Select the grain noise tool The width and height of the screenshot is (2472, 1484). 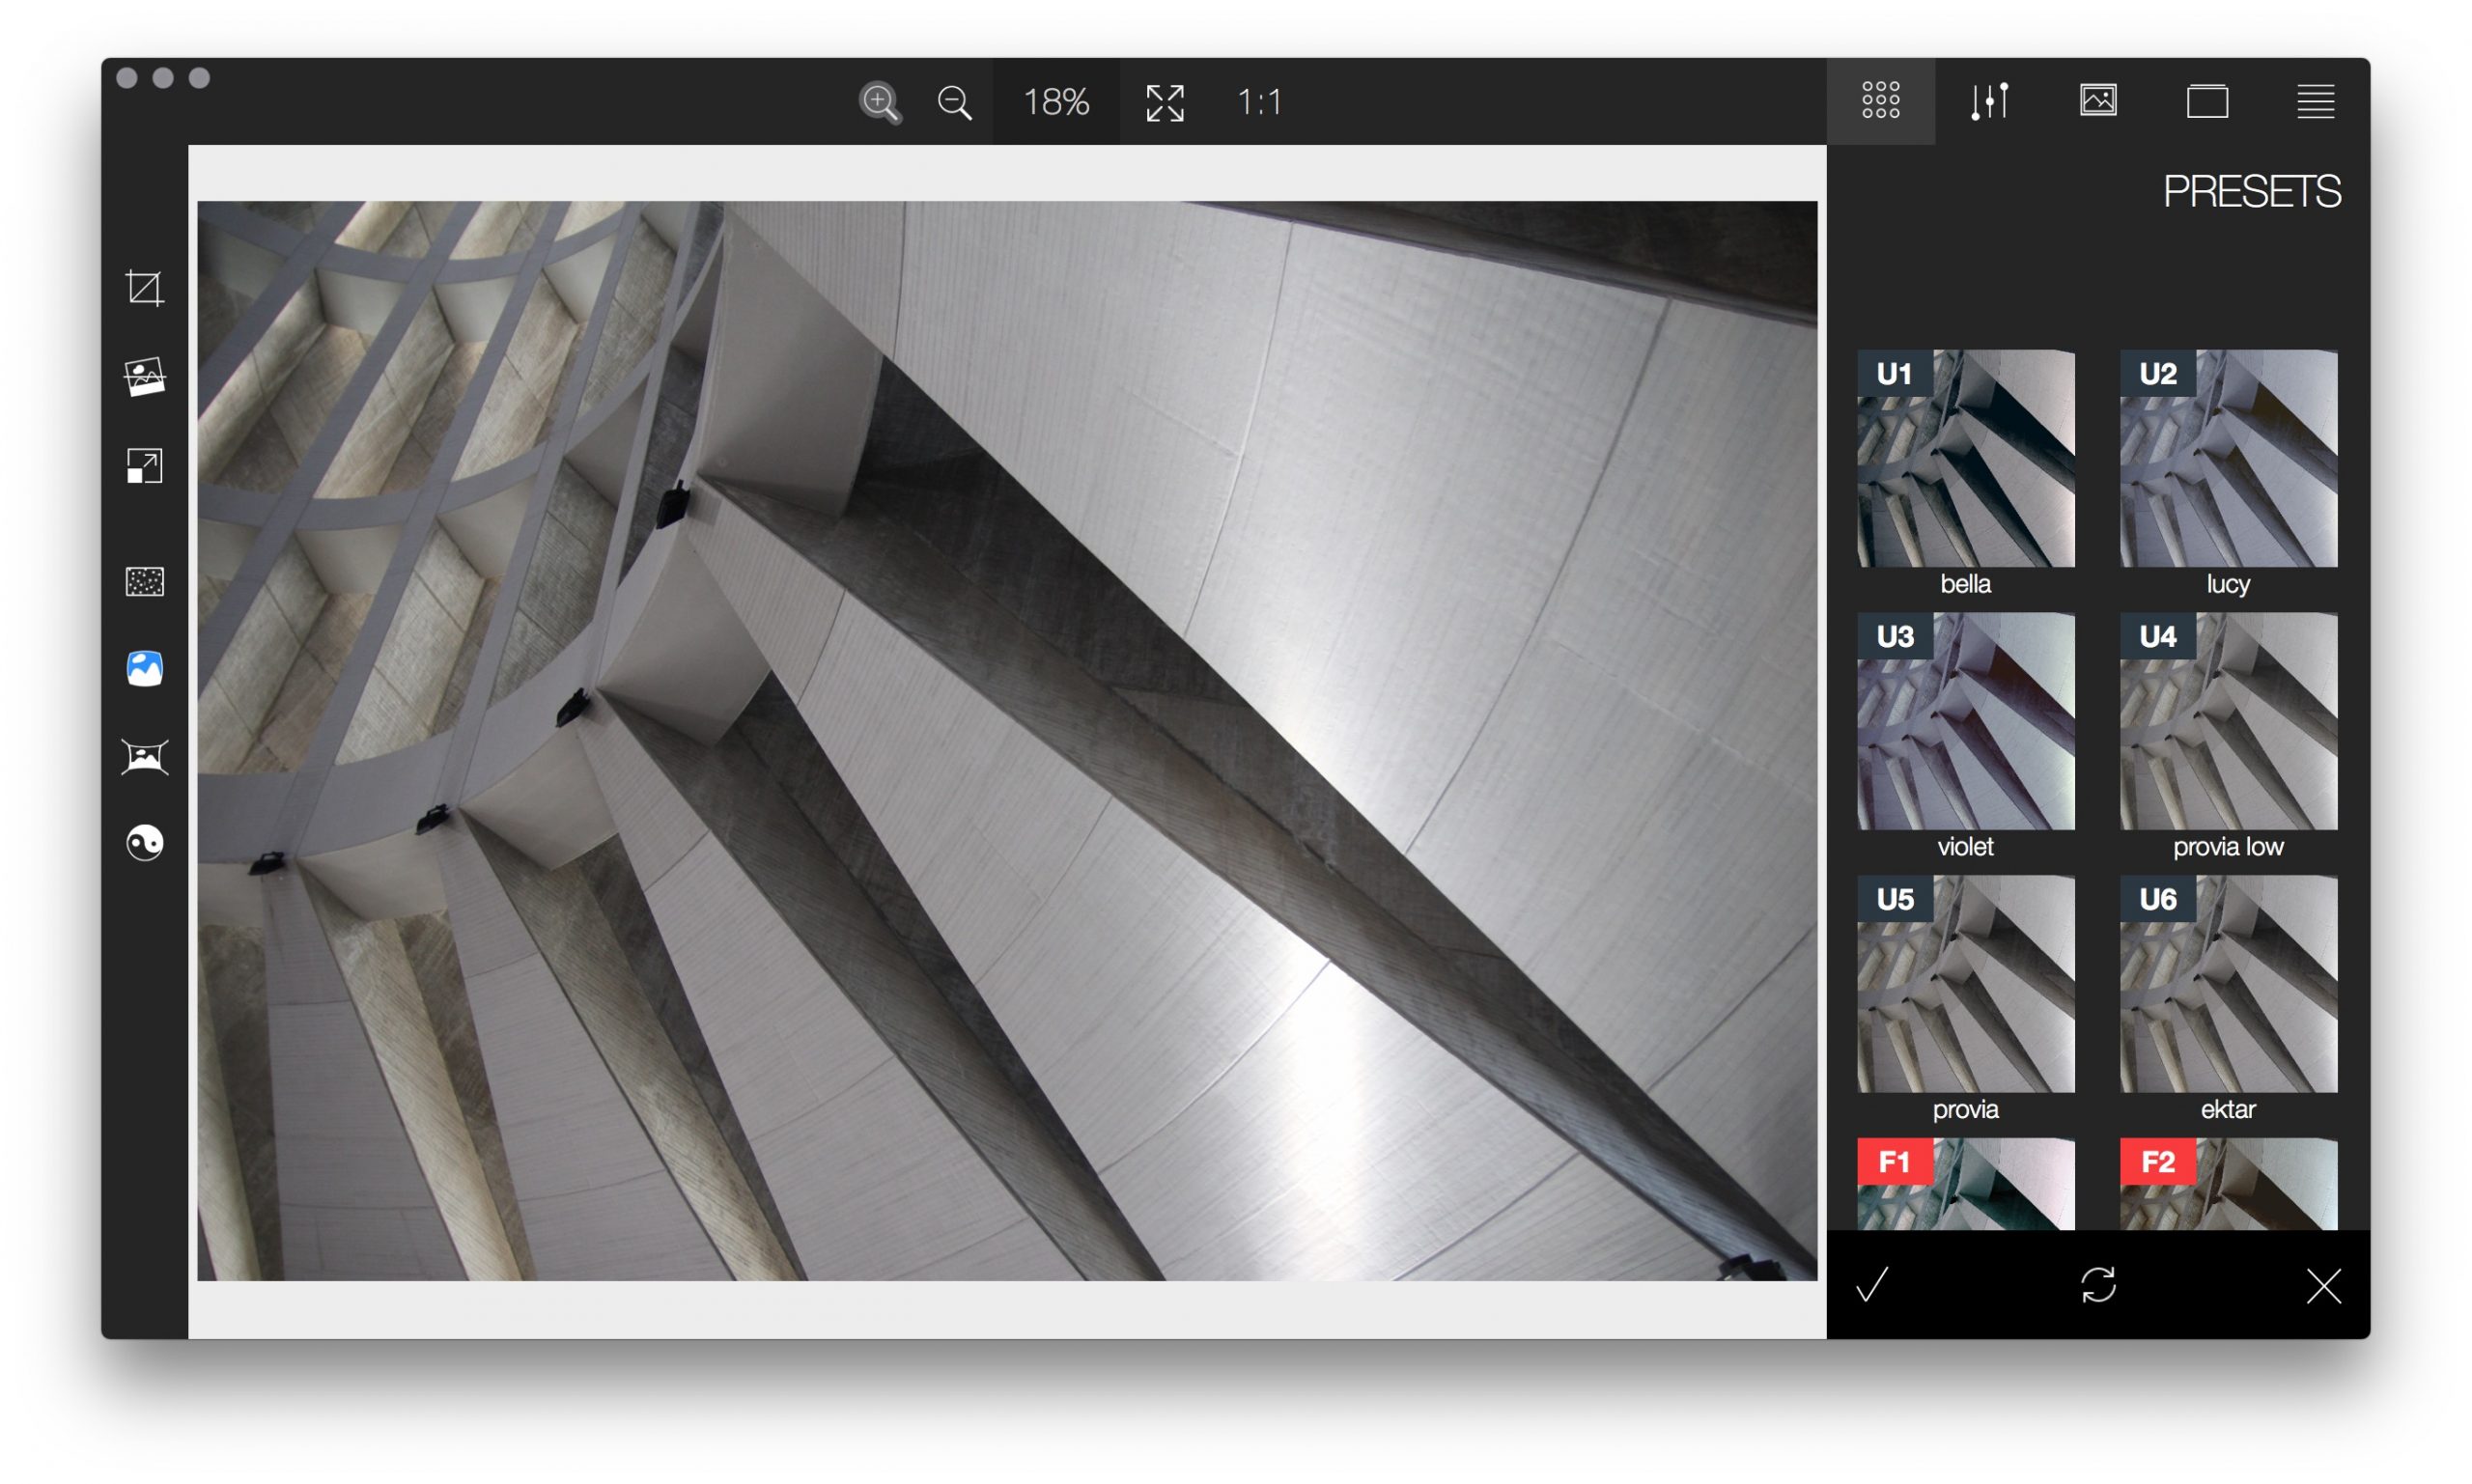(145, 582)
